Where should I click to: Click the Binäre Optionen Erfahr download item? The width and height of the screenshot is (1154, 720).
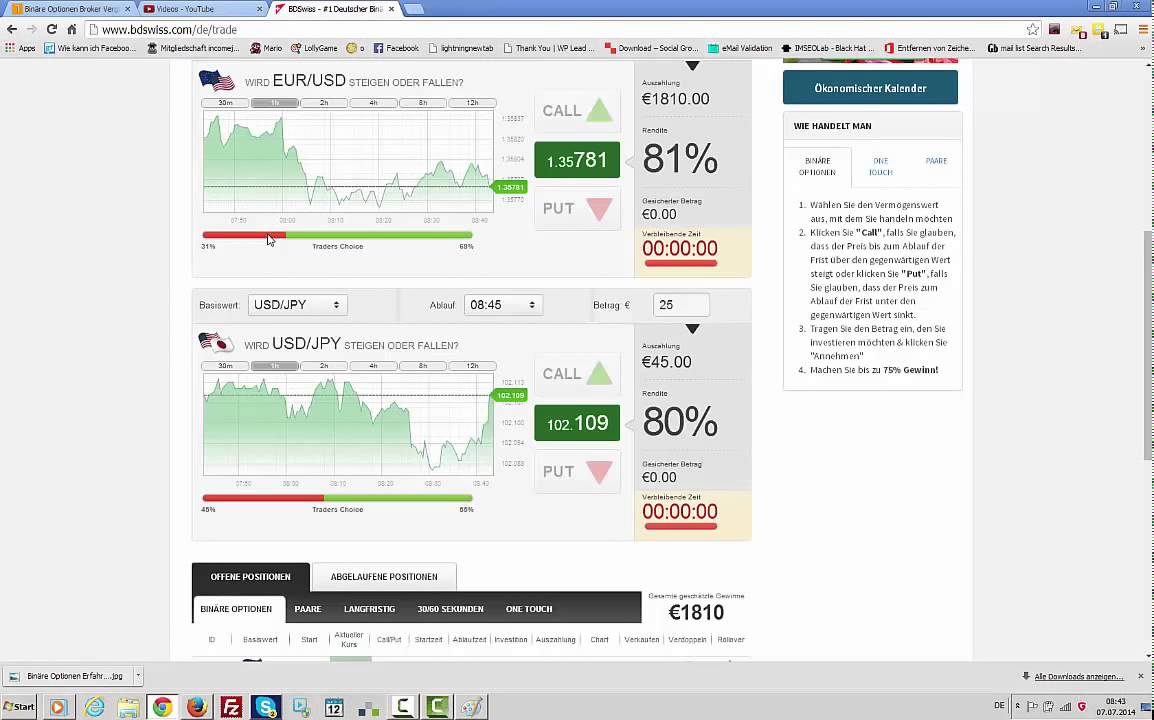(66, 675)
